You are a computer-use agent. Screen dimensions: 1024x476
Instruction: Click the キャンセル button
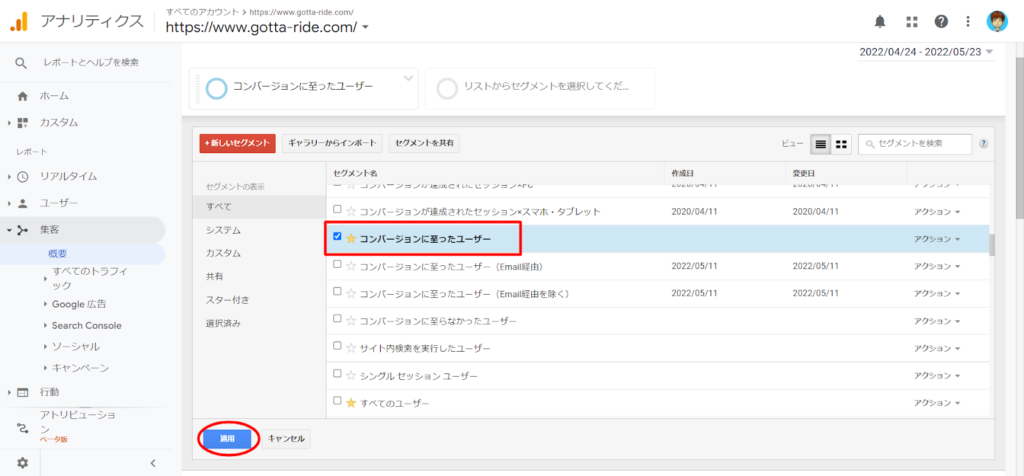pos(286,439)
